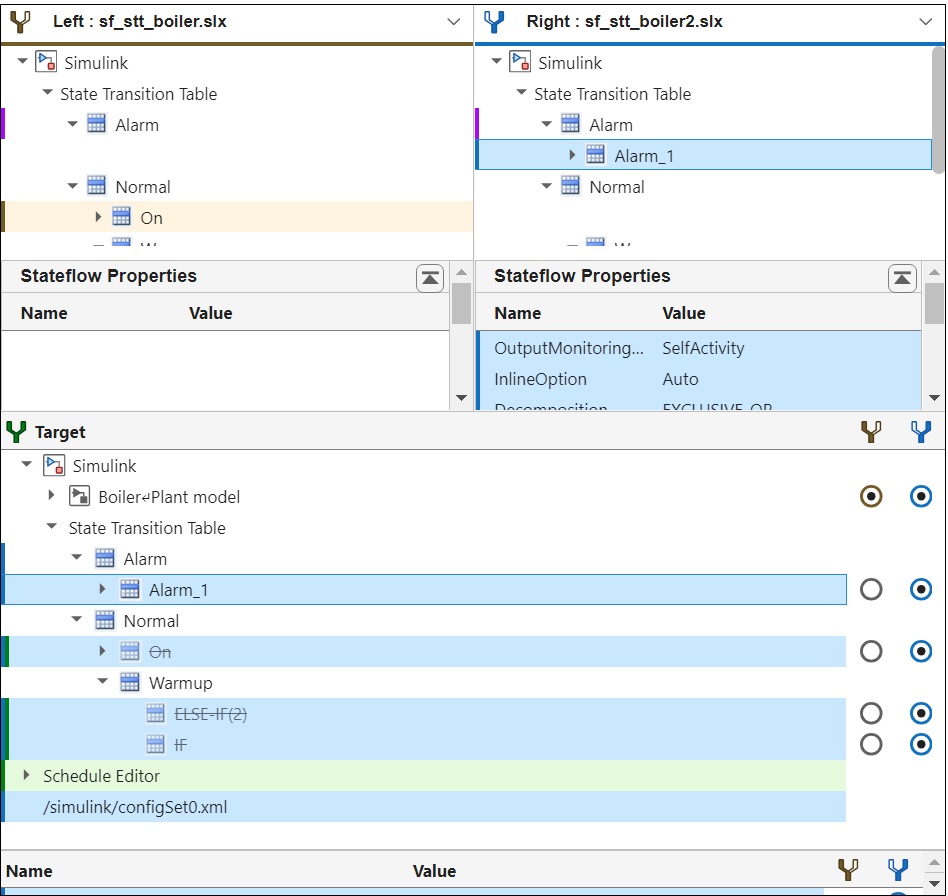Select the right radio button for ELSE-IF(2)
948x896 pixels.
[921, 713]
